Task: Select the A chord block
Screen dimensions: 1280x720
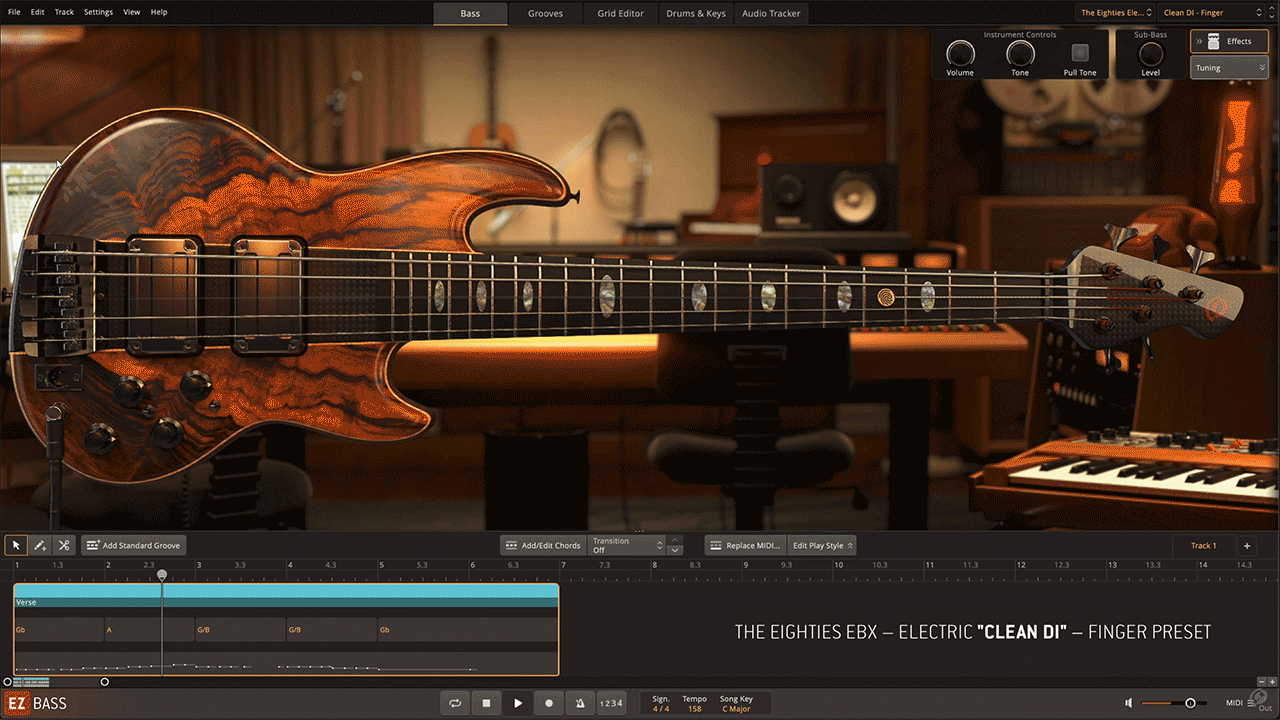Action: coord(149,630)
